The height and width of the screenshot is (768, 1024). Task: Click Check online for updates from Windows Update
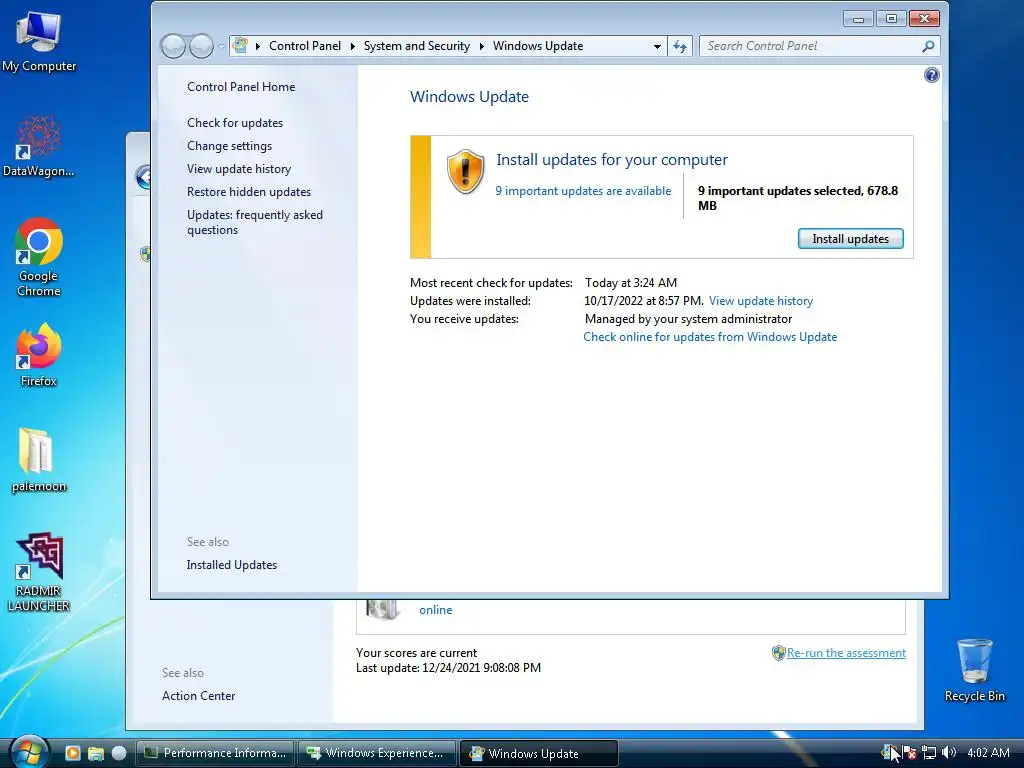click(x=710, y=337)
